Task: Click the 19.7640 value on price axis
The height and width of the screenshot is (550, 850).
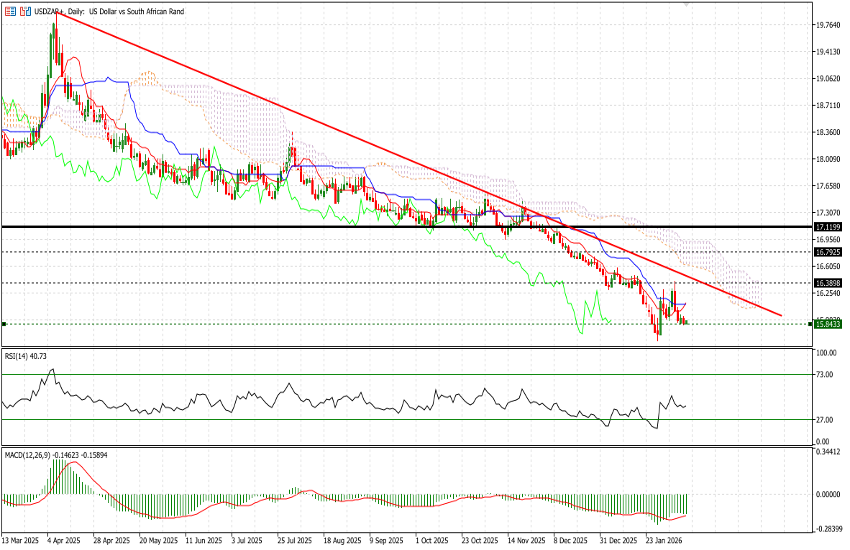Action: (826, 25)
